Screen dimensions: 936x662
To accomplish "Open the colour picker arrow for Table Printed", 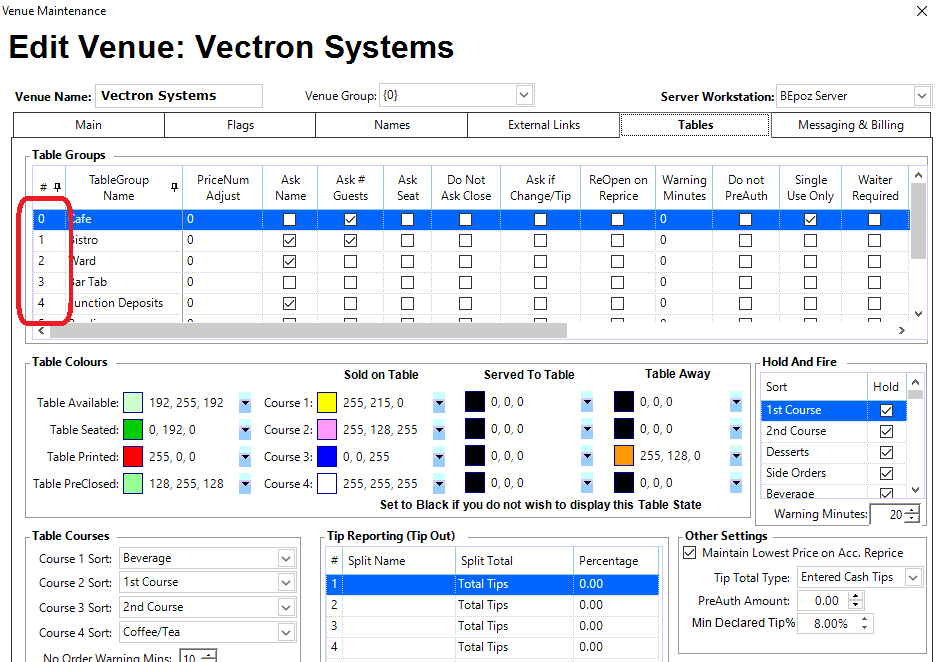I will point(245,457).
